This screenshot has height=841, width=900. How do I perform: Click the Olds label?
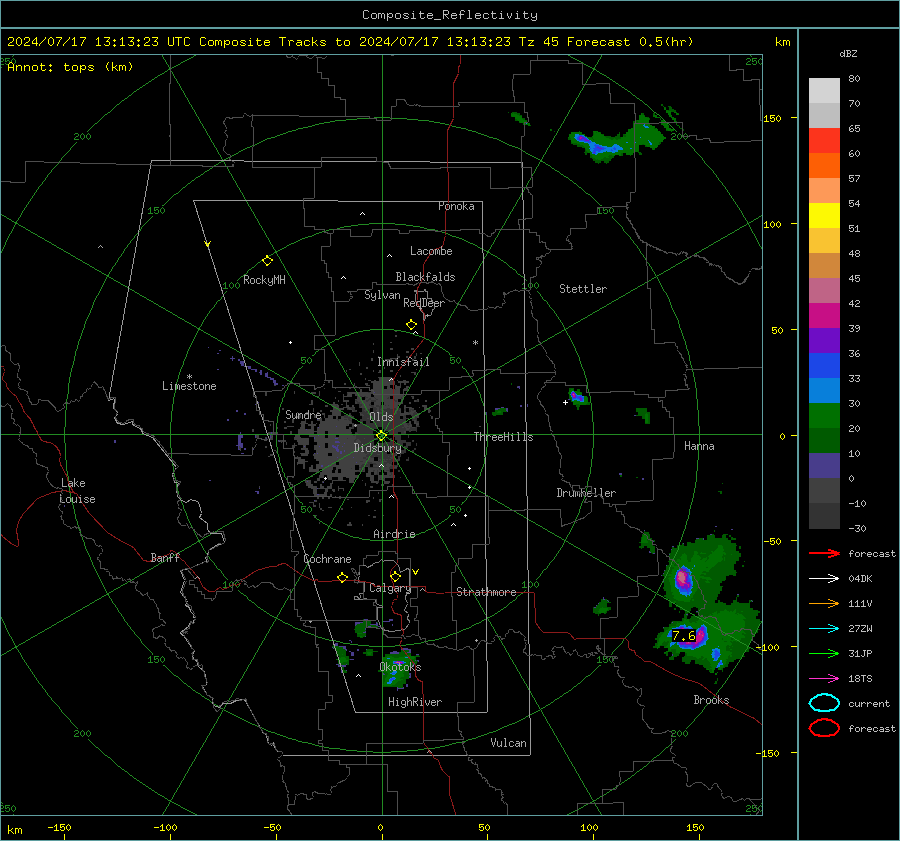381,417
